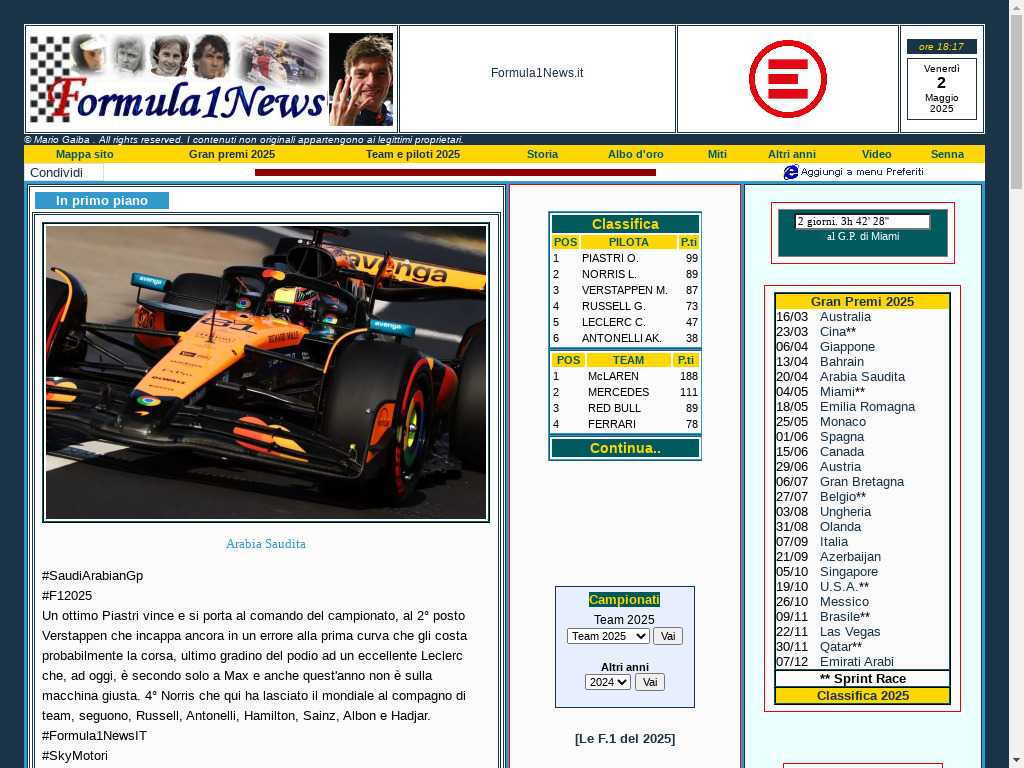Open the Las Vegas Grand Prix link
The width and height of the screenshot is (1024, 768).
tap(850, 632)
